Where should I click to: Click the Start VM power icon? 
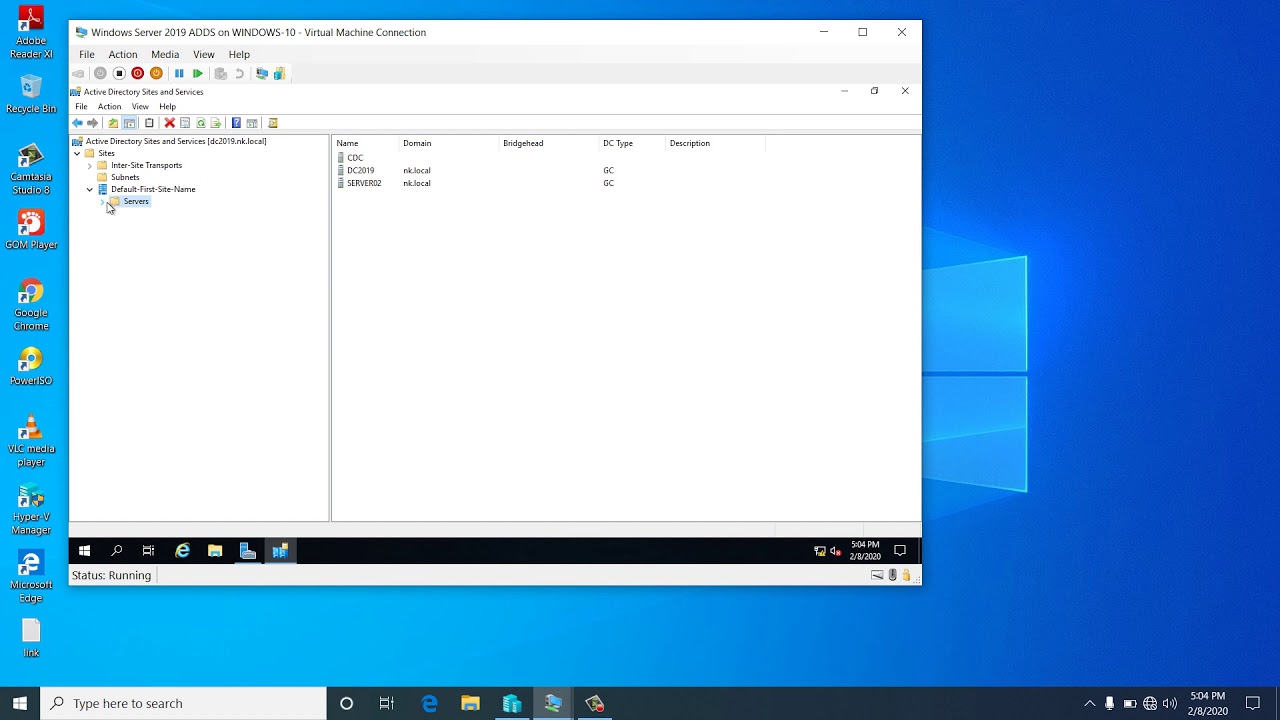point(100,73)
